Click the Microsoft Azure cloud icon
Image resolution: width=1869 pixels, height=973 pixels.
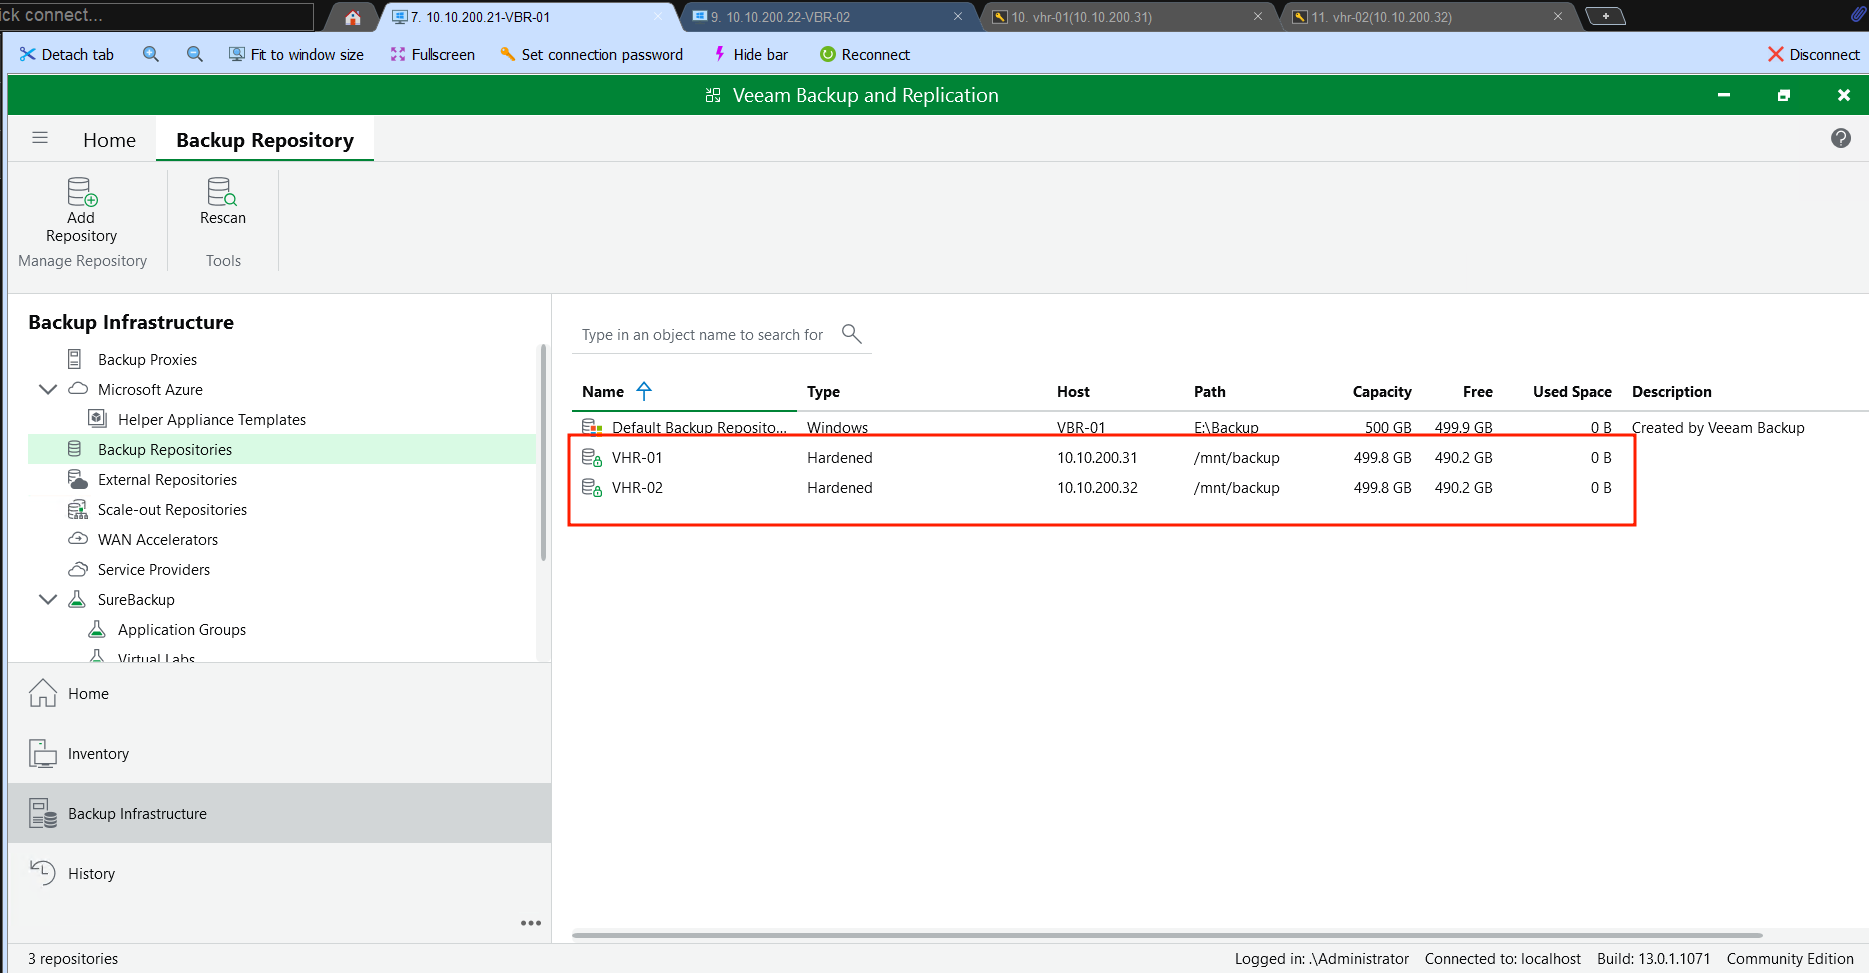(77, 389)
